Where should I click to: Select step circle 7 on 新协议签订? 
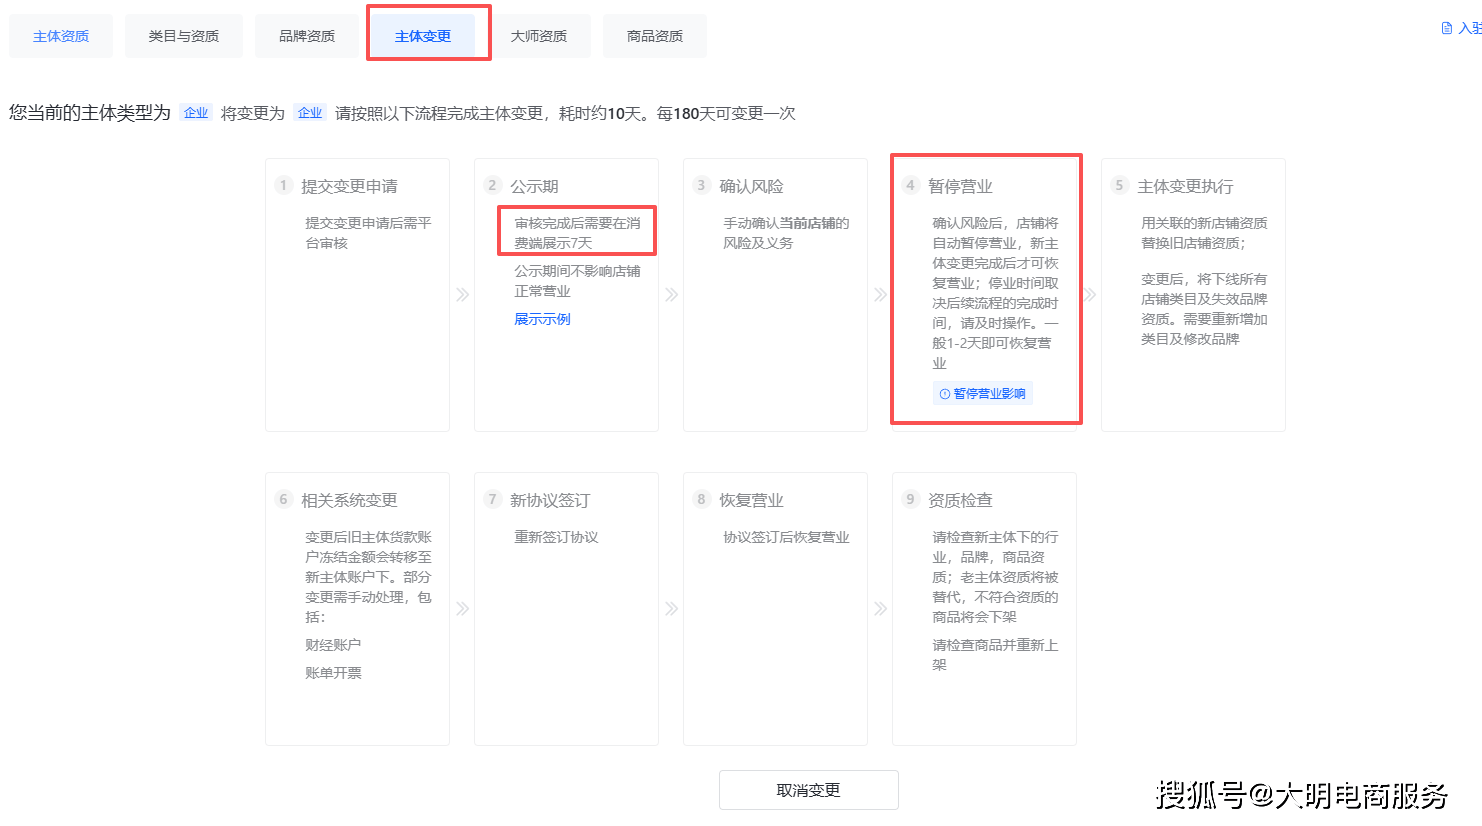coord(492,499)
